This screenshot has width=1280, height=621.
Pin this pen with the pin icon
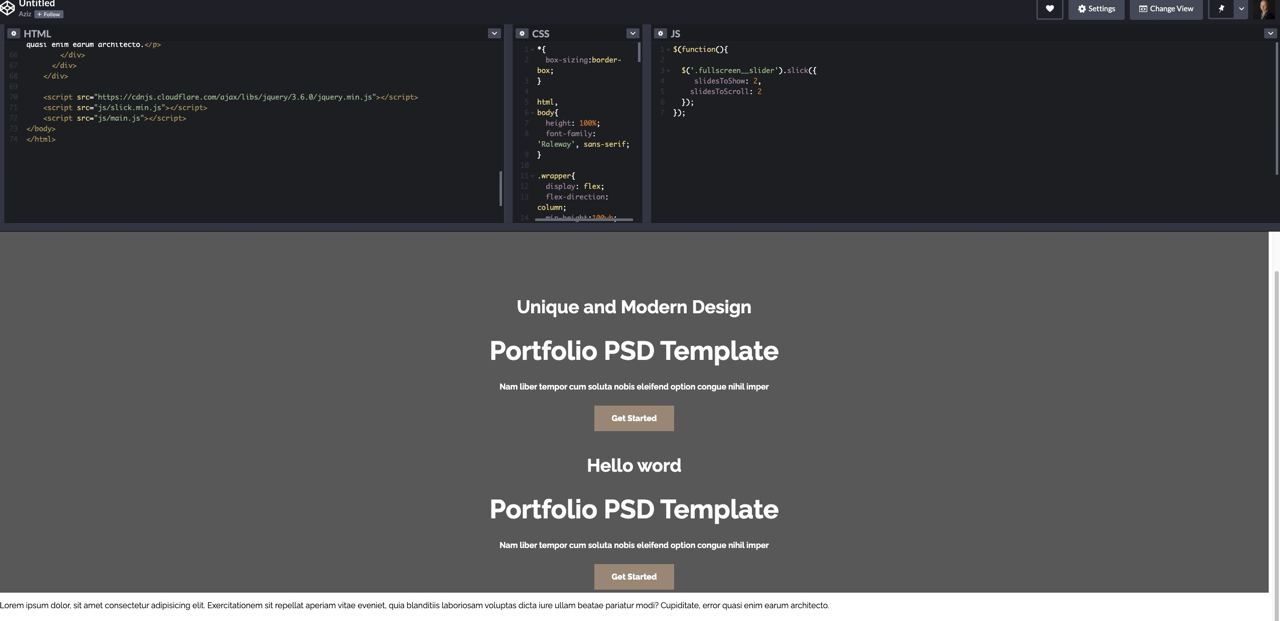1221,9
